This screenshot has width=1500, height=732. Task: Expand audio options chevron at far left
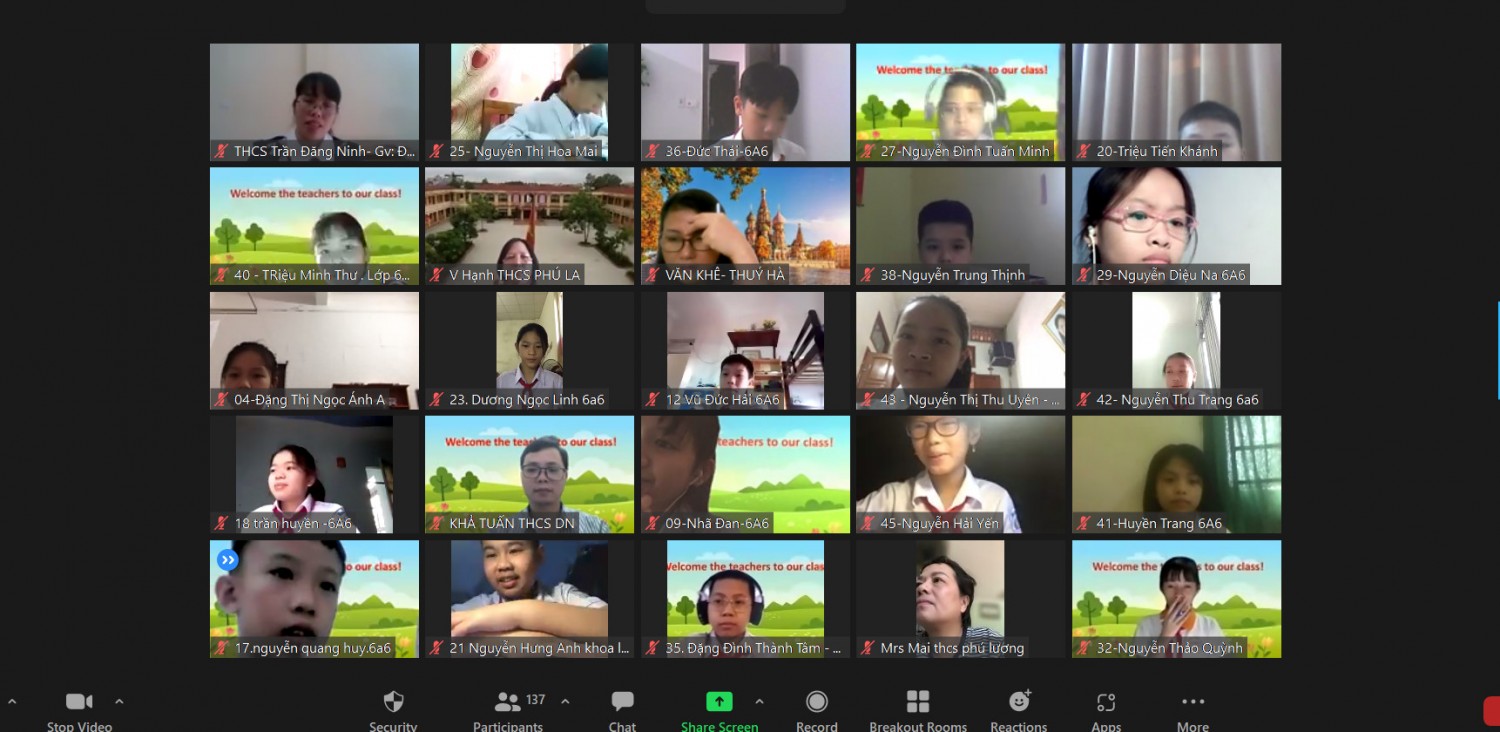tap(12, 701)
